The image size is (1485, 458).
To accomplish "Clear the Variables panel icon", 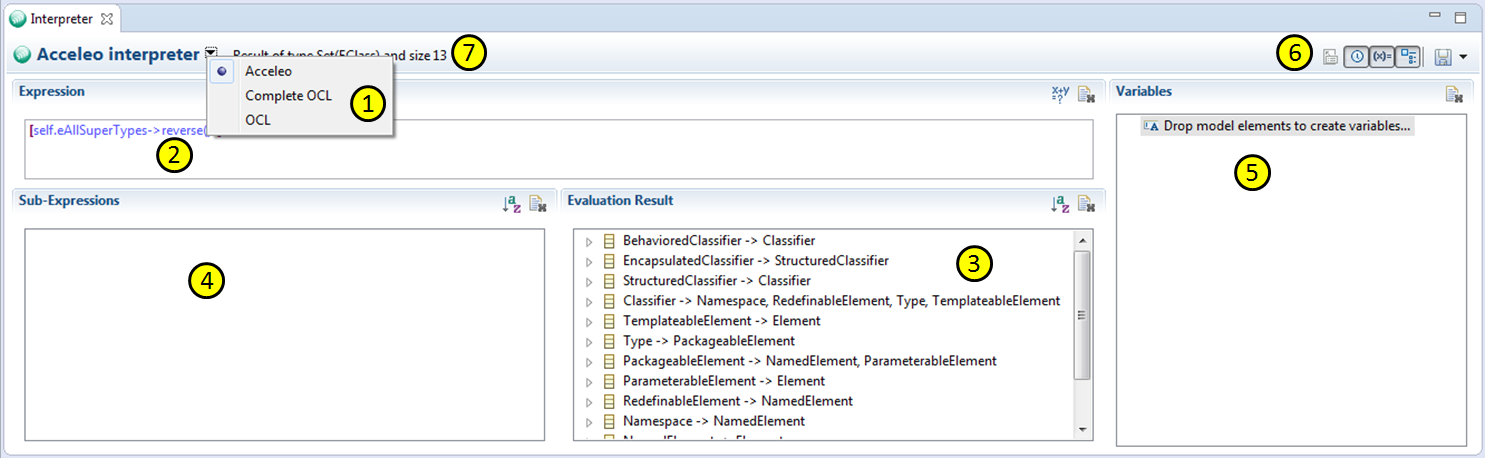I will coord(1455,94).
